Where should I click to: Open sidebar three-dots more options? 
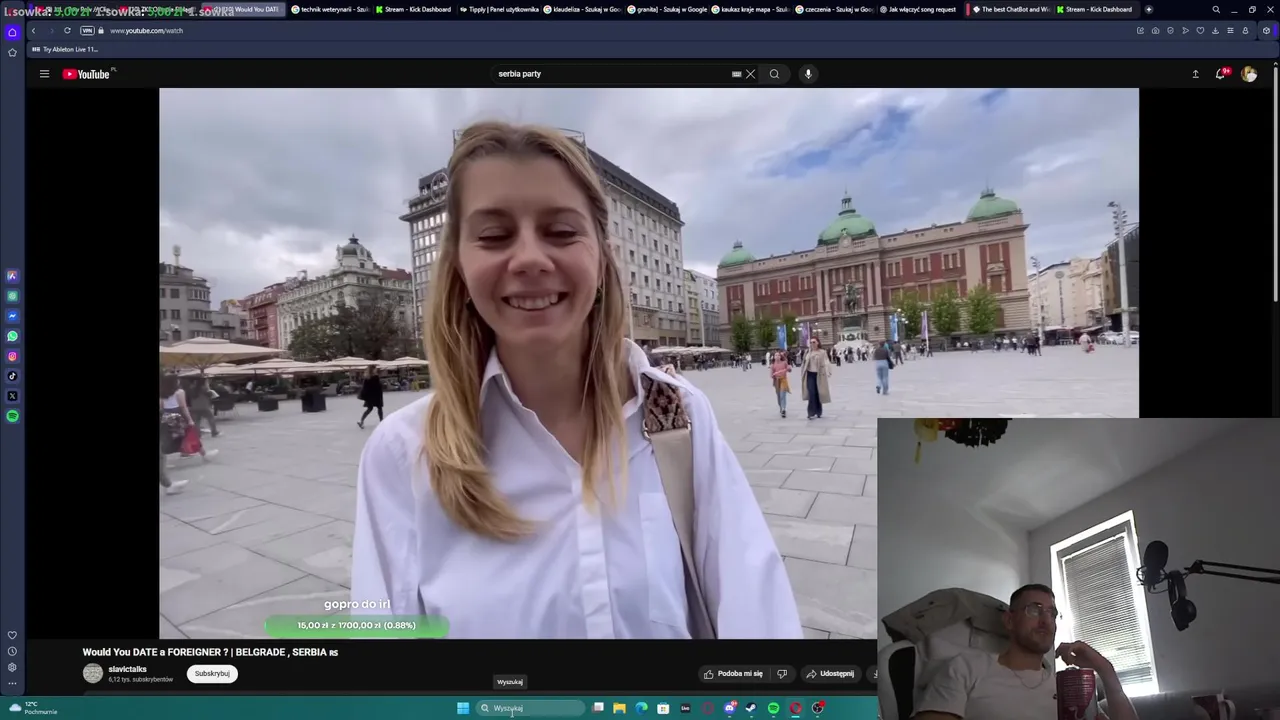tap(12, 684)
